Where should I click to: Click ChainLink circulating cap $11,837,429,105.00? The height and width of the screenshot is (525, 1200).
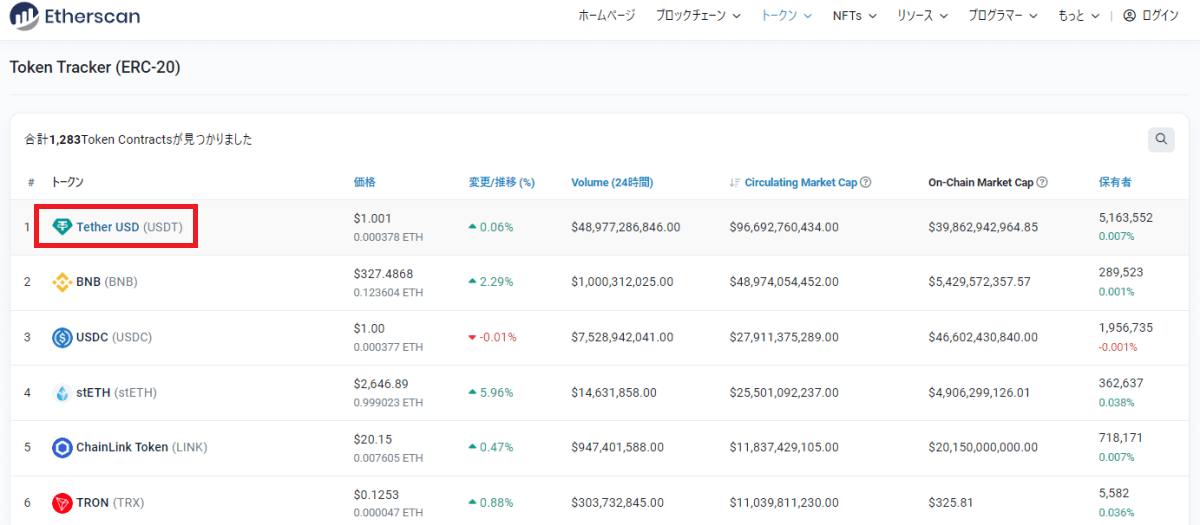click(784, 447)
